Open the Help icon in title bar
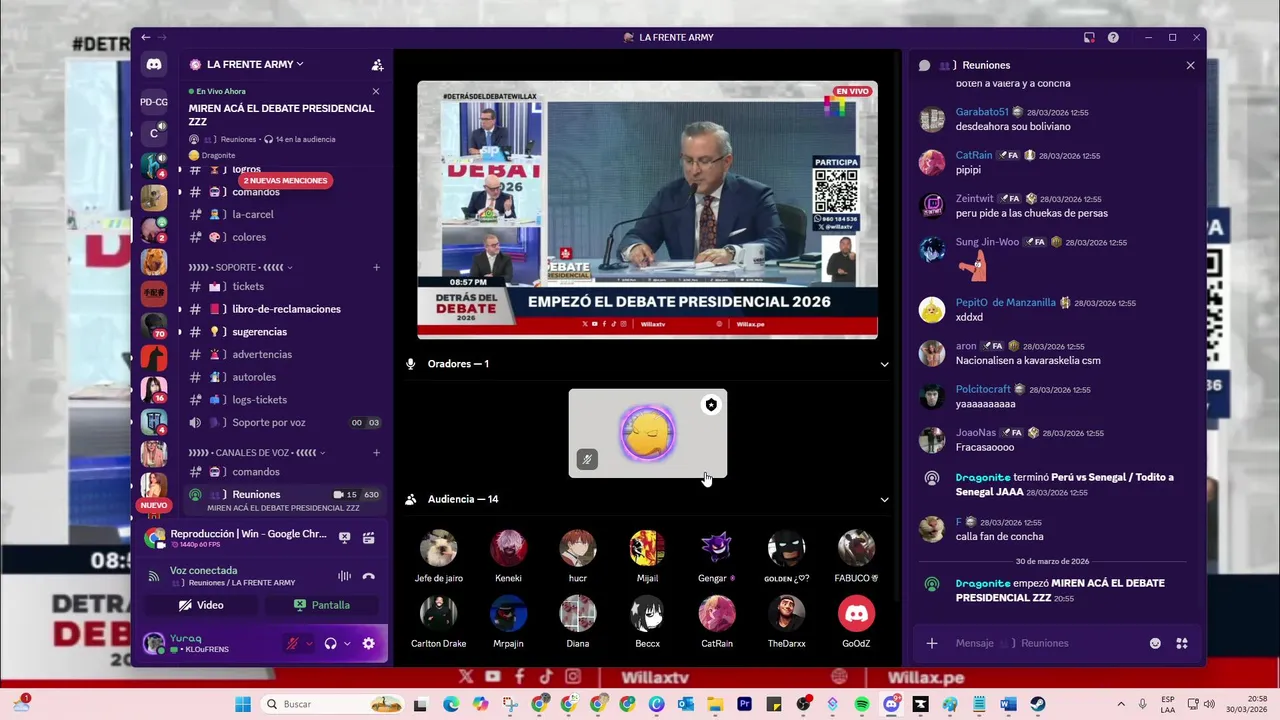Image resolution: width=1280 pixels, height=720 pixels. 1113,37
